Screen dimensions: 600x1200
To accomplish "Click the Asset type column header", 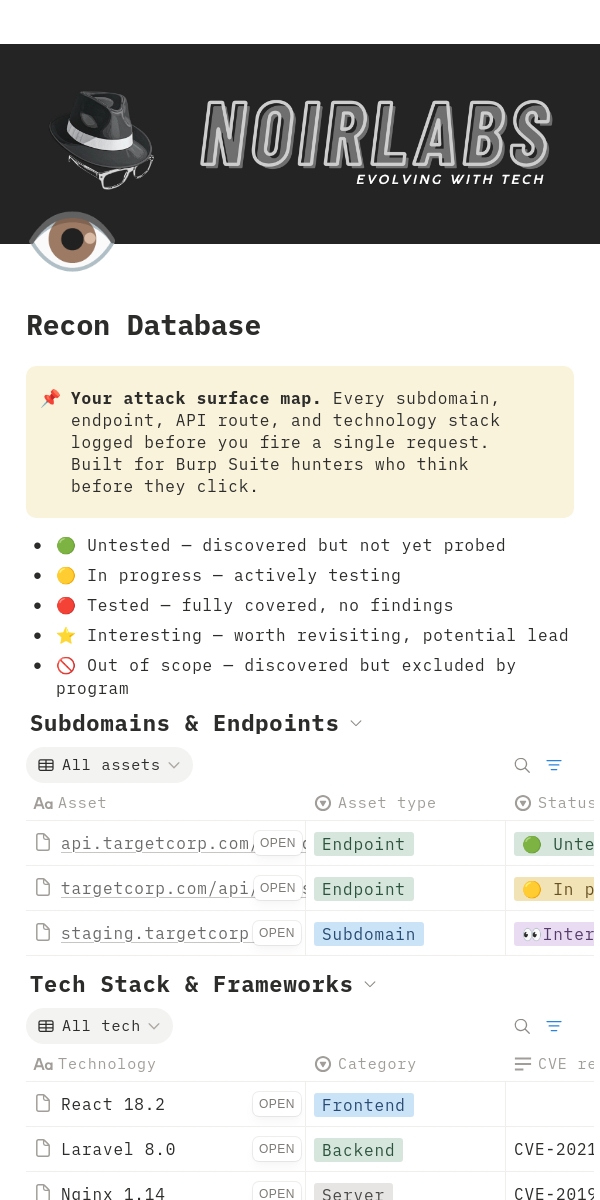I will point(386,803).
